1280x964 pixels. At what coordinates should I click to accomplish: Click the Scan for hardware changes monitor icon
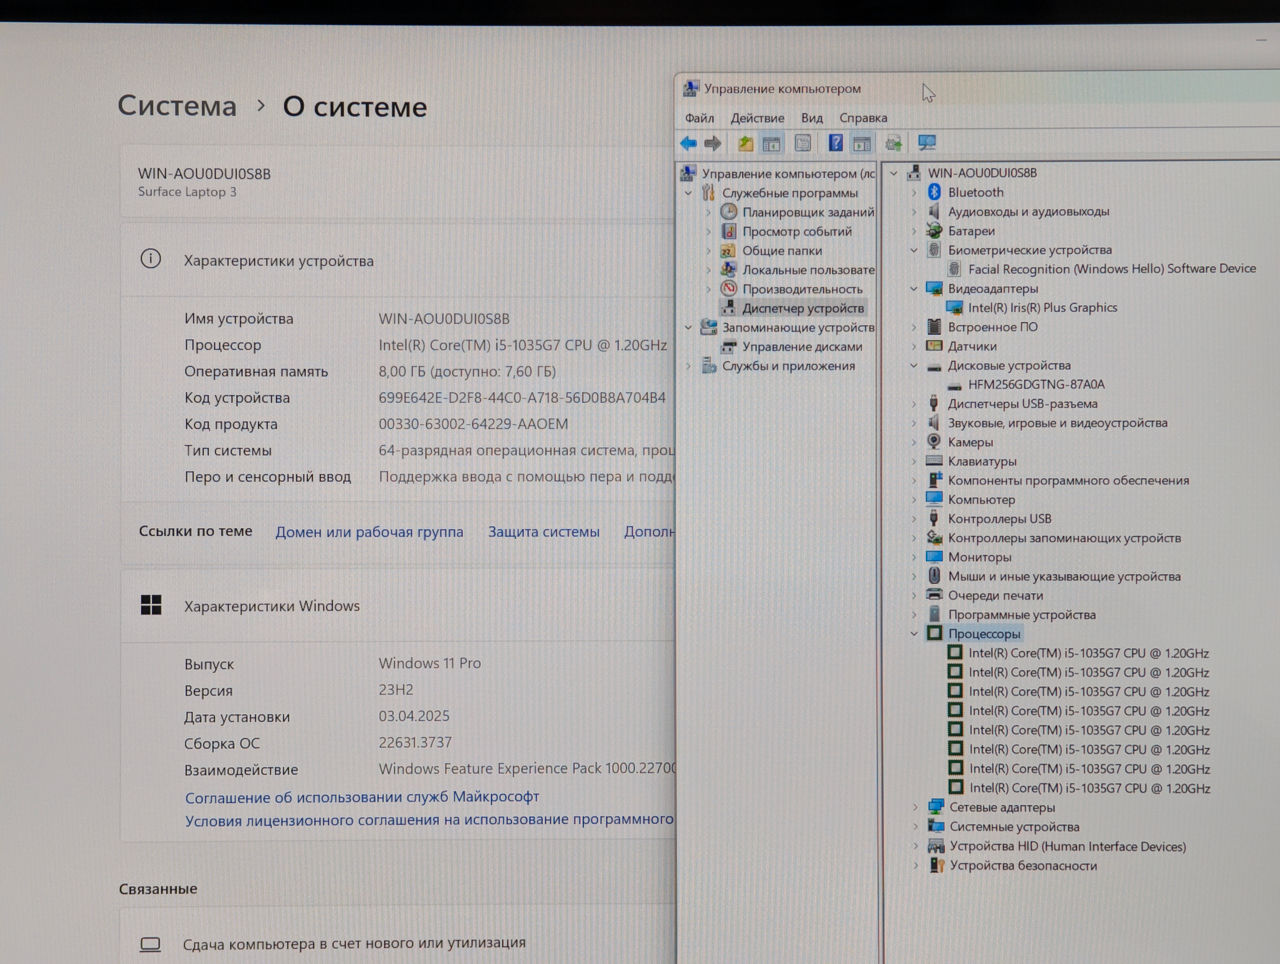927,143
